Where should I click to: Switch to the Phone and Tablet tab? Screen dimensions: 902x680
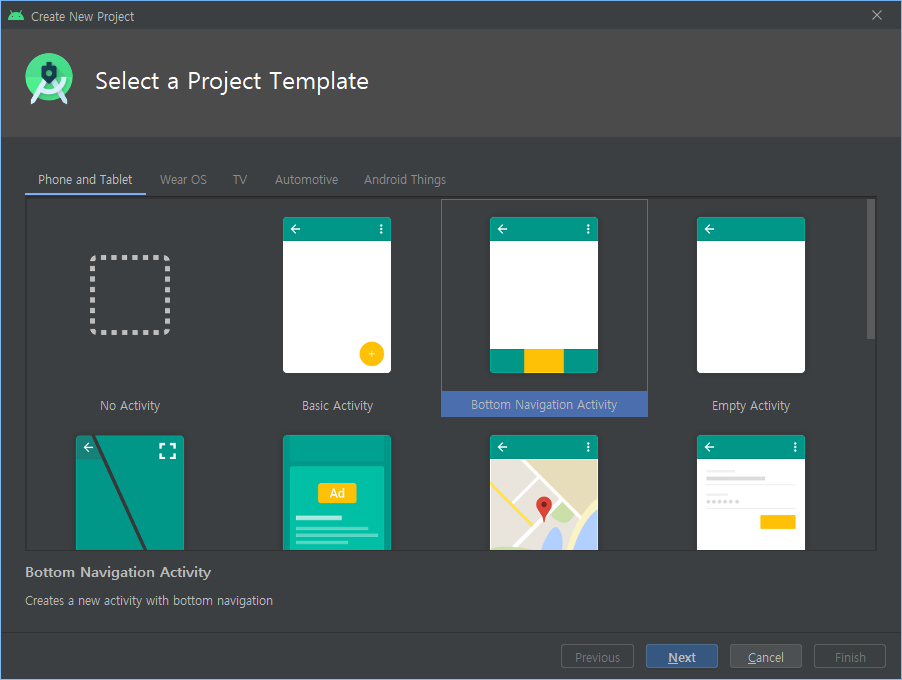(85, 179)
